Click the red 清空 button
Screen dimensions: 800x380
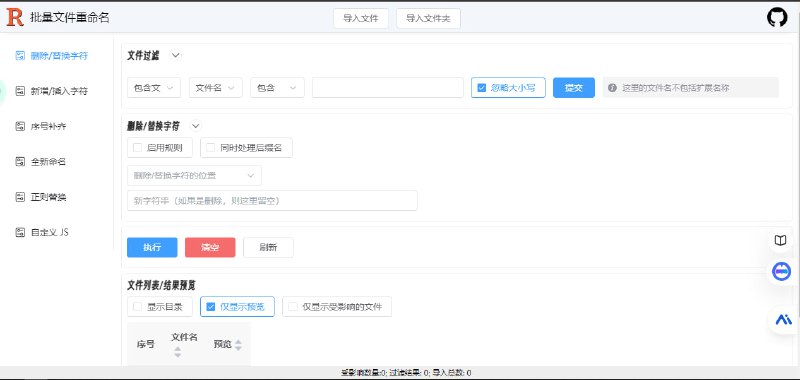click(210, 247)
